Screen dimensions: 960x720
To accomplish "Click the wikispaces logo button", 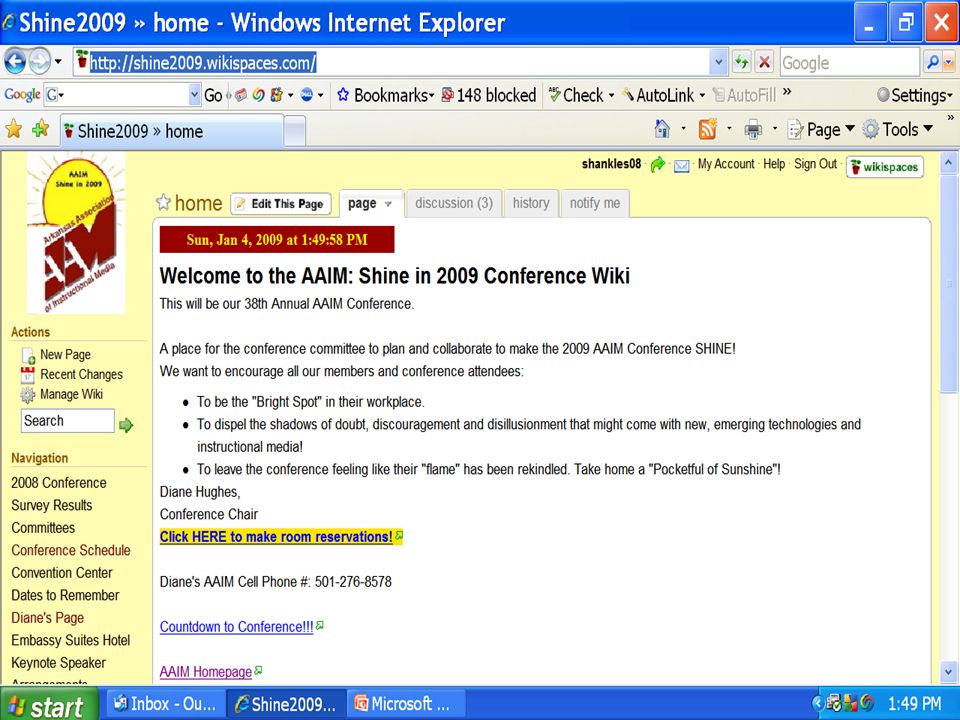I will click(x=885, y=167).
